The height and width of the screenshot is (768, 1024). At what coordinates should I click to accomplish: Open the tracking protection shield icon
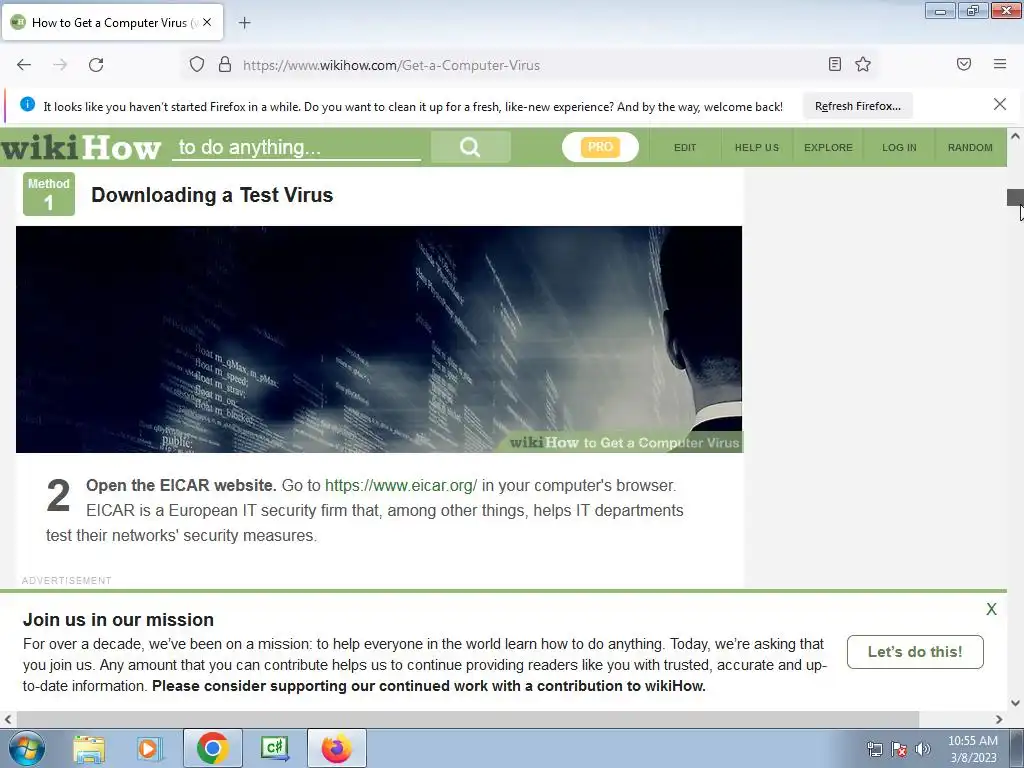[x=197, y=65]
